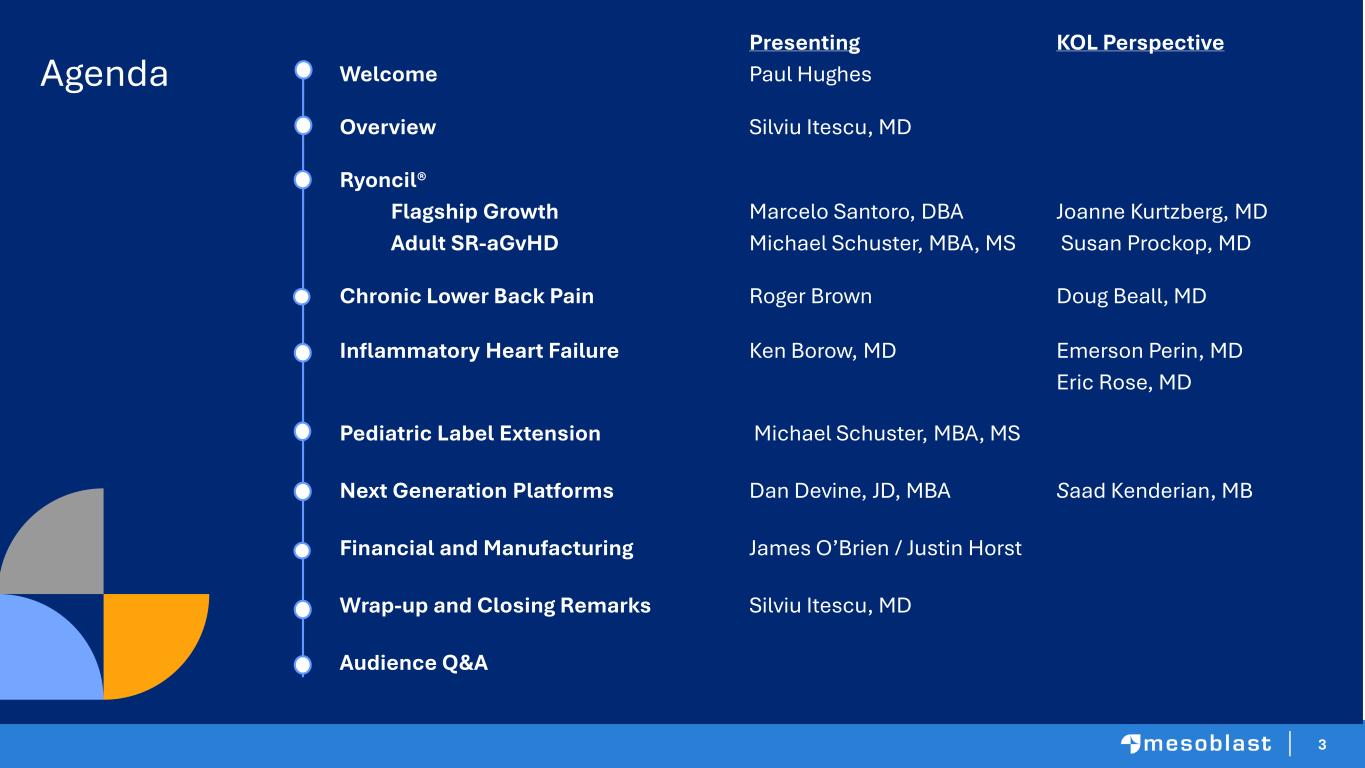This screenshot has height=768, width=1365.
Task: Click the Pediatric Label Extension agenda item
Action: pyautogui.click(x=470, y=433)
